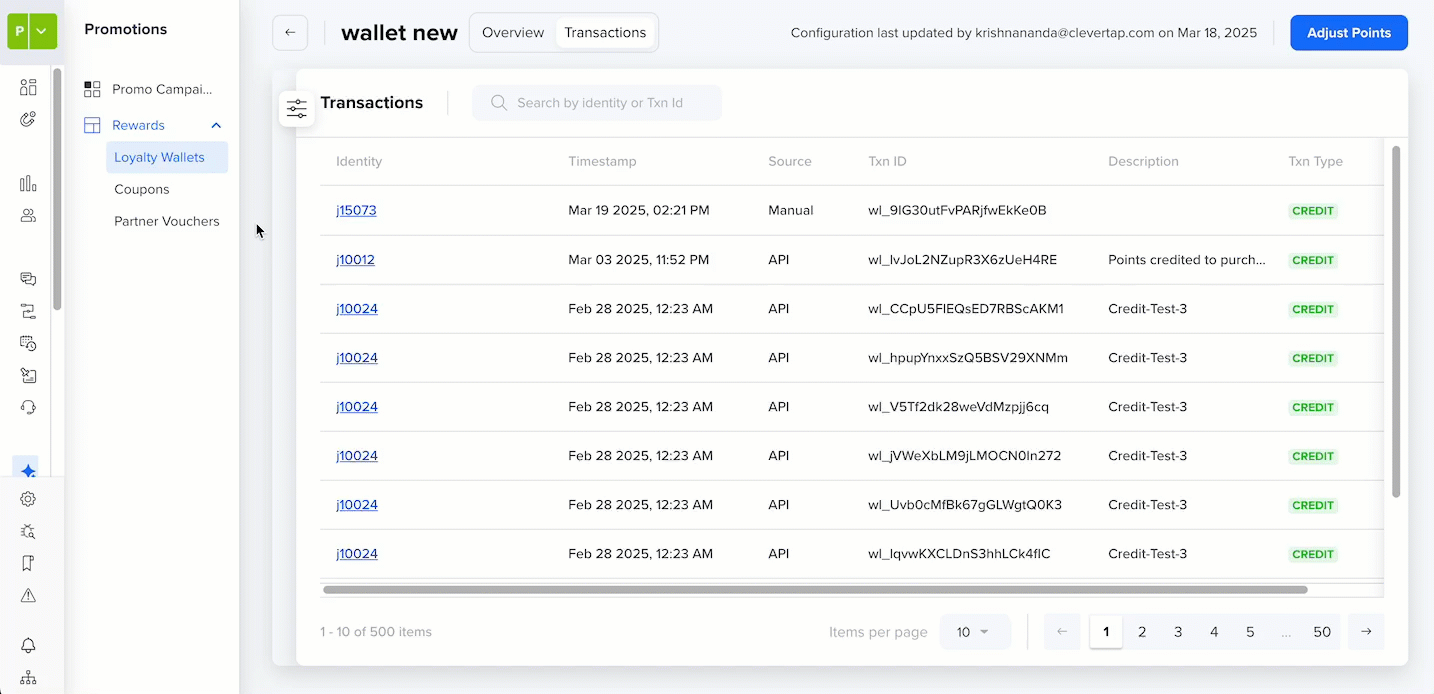The image size is (1434, 694).
Task: Open the headset support icon in sidebar
Action: 28,407
